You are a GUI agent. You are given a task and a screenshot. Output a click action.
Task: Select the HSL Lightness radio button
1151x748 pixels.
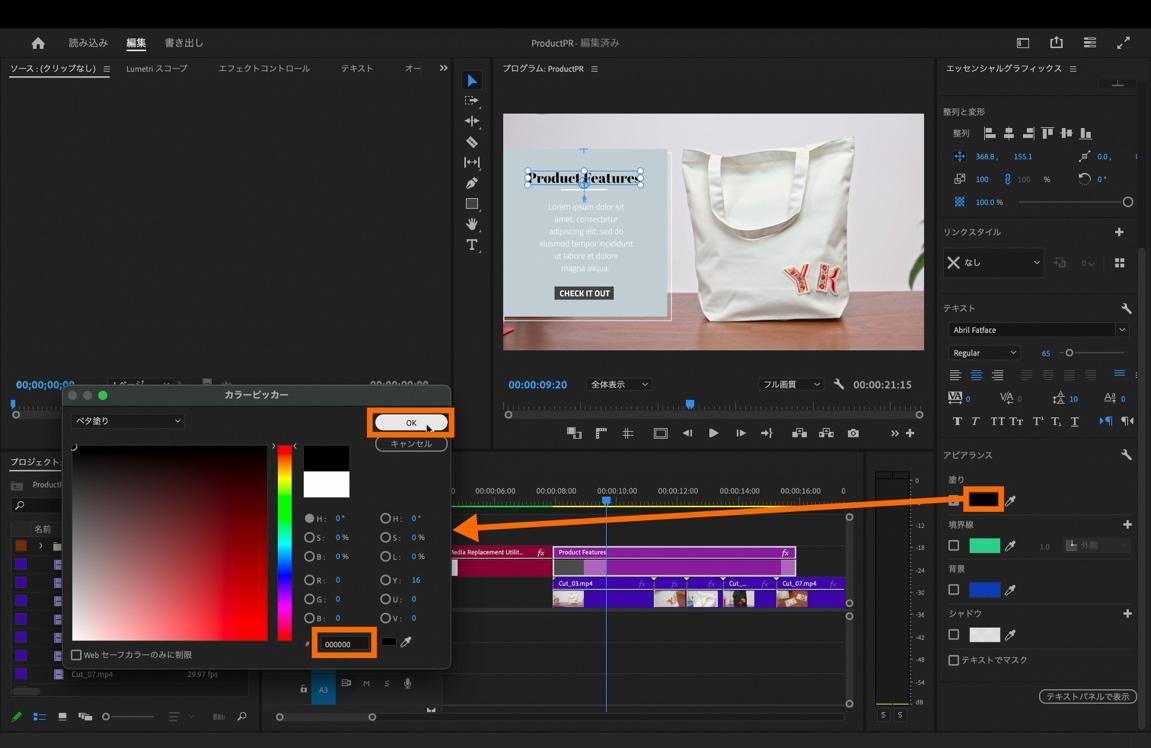coord(385,556)
